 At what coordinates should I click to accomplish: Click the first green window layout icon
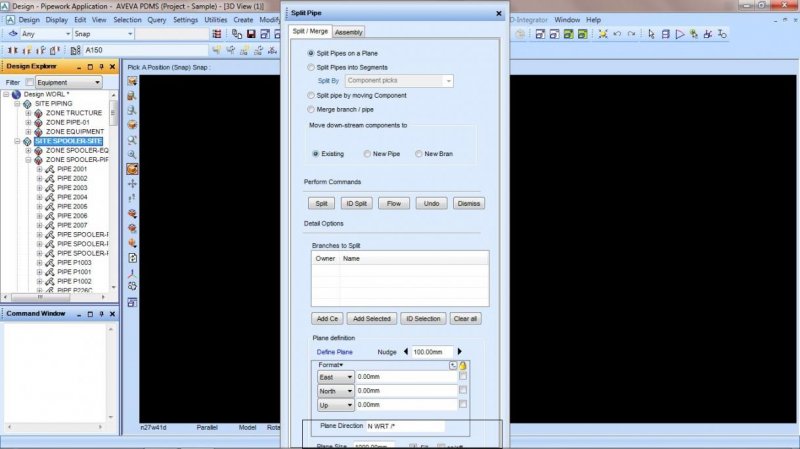568,34
